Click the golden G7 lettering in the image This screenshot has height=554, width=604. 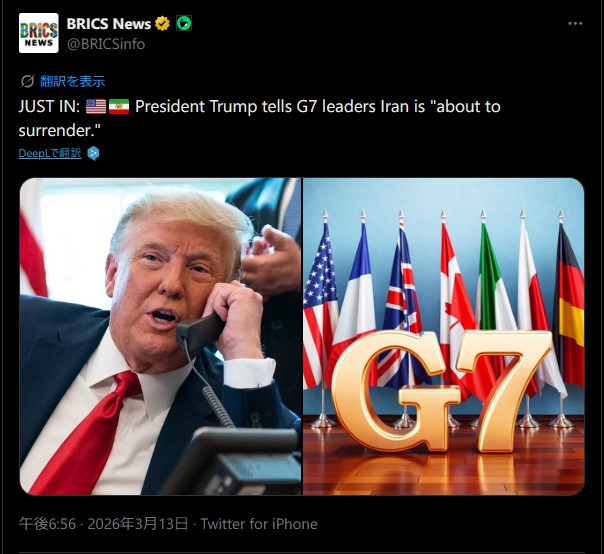tap(441, 391)
